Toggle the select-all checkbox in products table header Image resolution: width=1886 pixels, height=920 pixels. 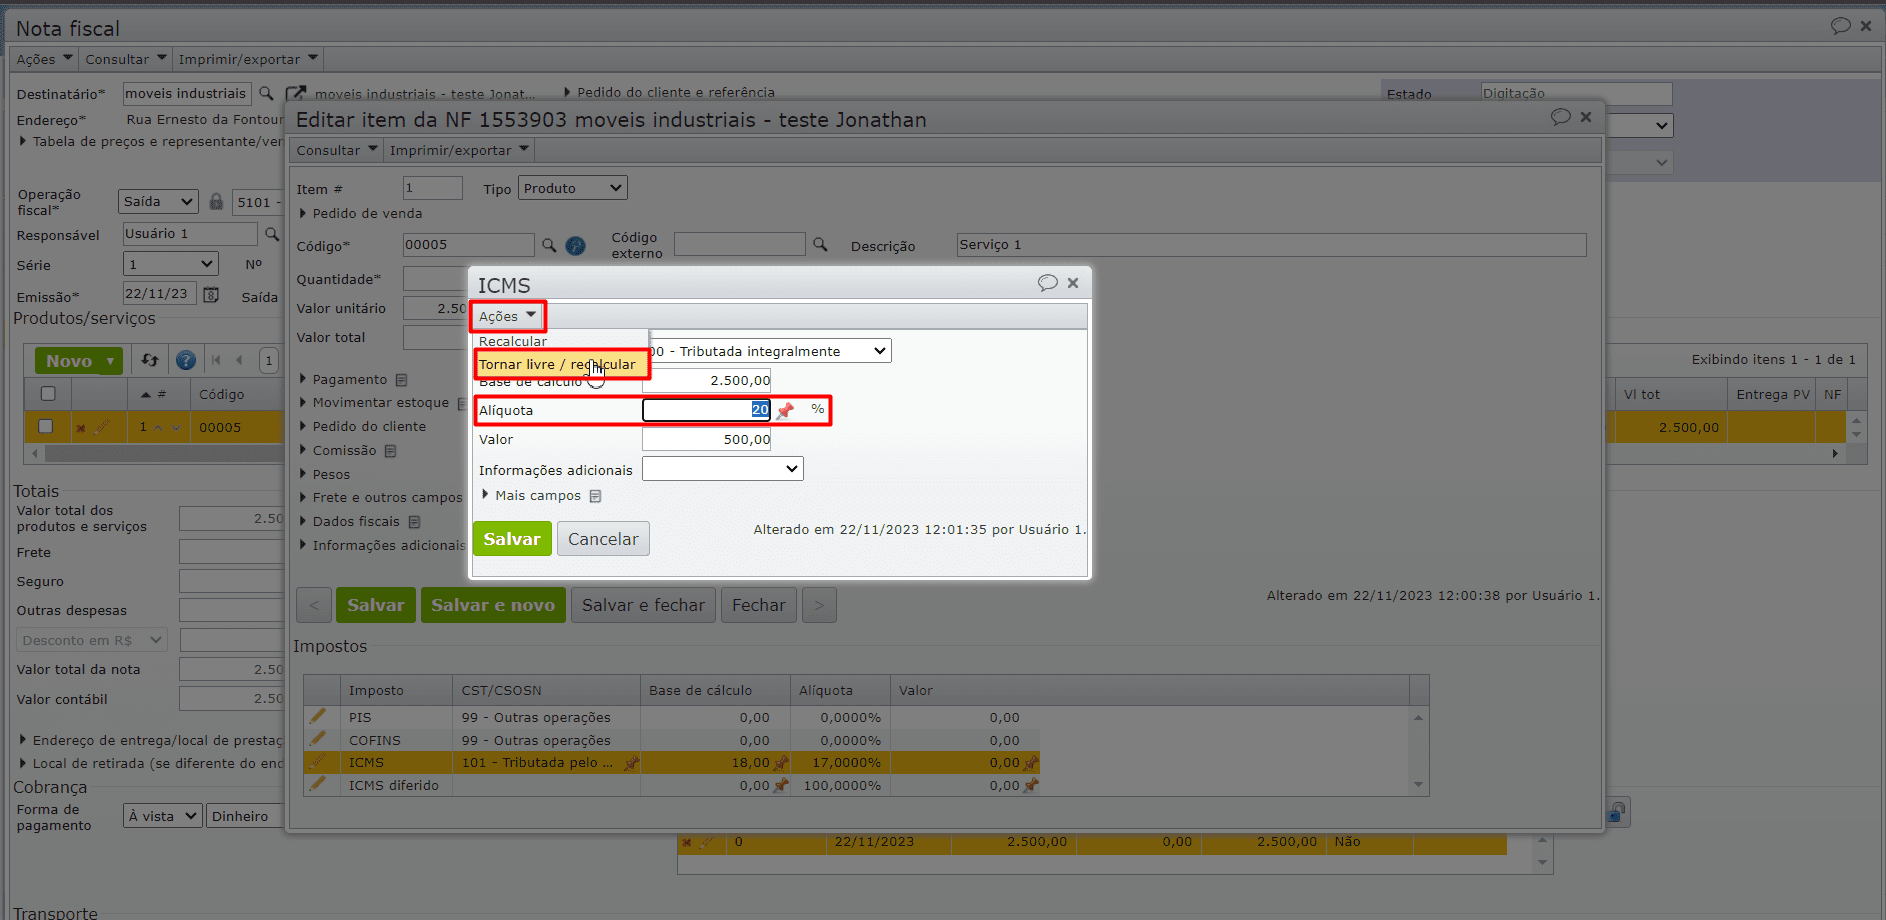pos(47,394)
